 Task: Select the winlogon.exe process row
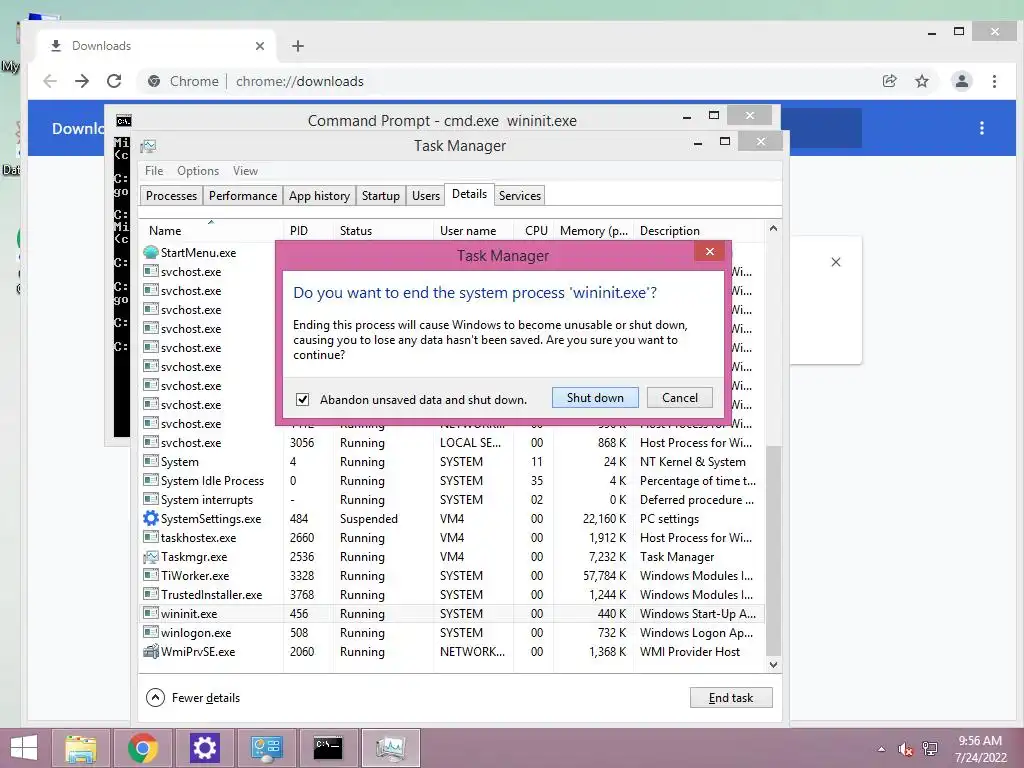(x=452, y=632)
